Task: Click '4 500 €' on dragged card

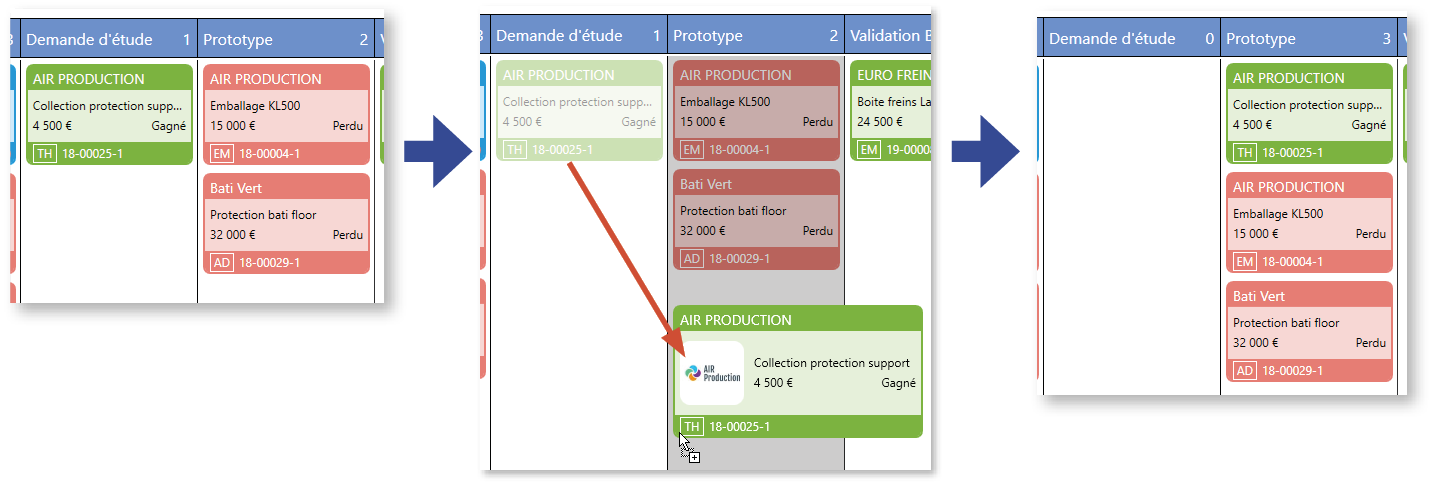Action: (x=773, y=383)
